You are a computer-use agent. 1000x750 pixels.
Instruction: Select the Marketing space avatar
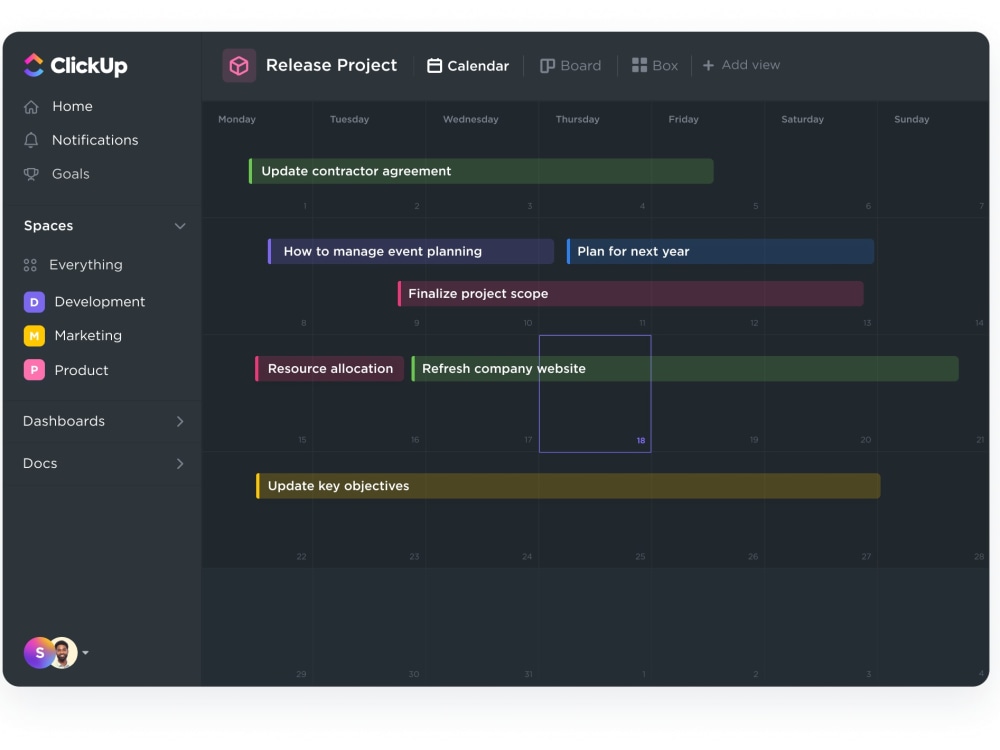pos(34,335)
